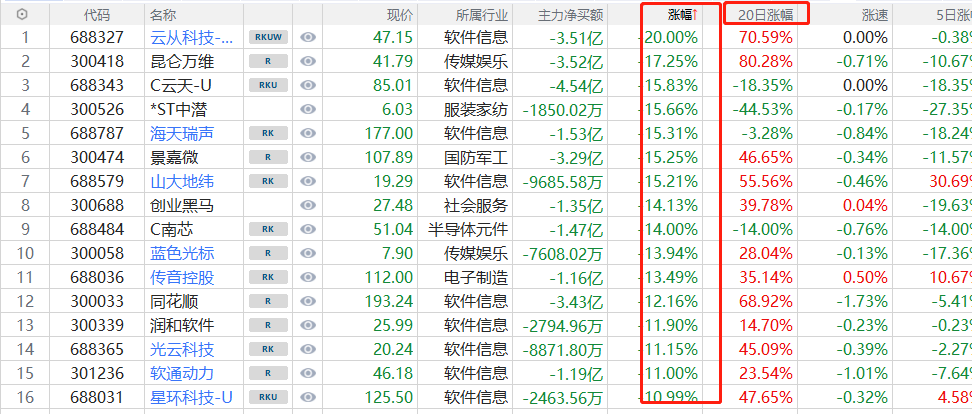Click the R badge beside 润和软件
This screenshot has height=414, width=972.
[268, 325]
